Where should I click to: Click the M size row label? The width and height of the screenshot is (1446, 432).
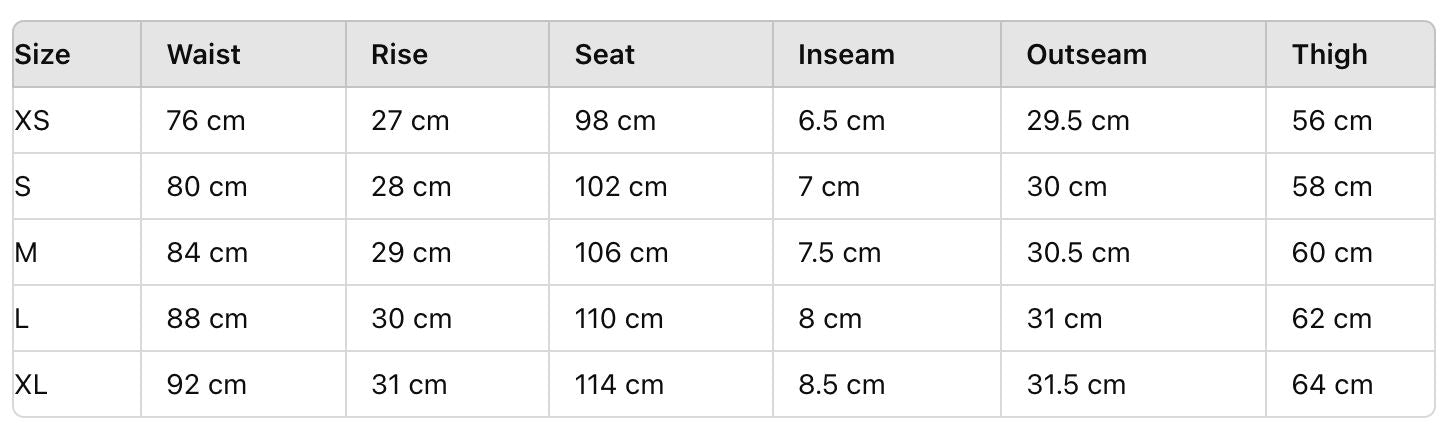pos(26,253)
